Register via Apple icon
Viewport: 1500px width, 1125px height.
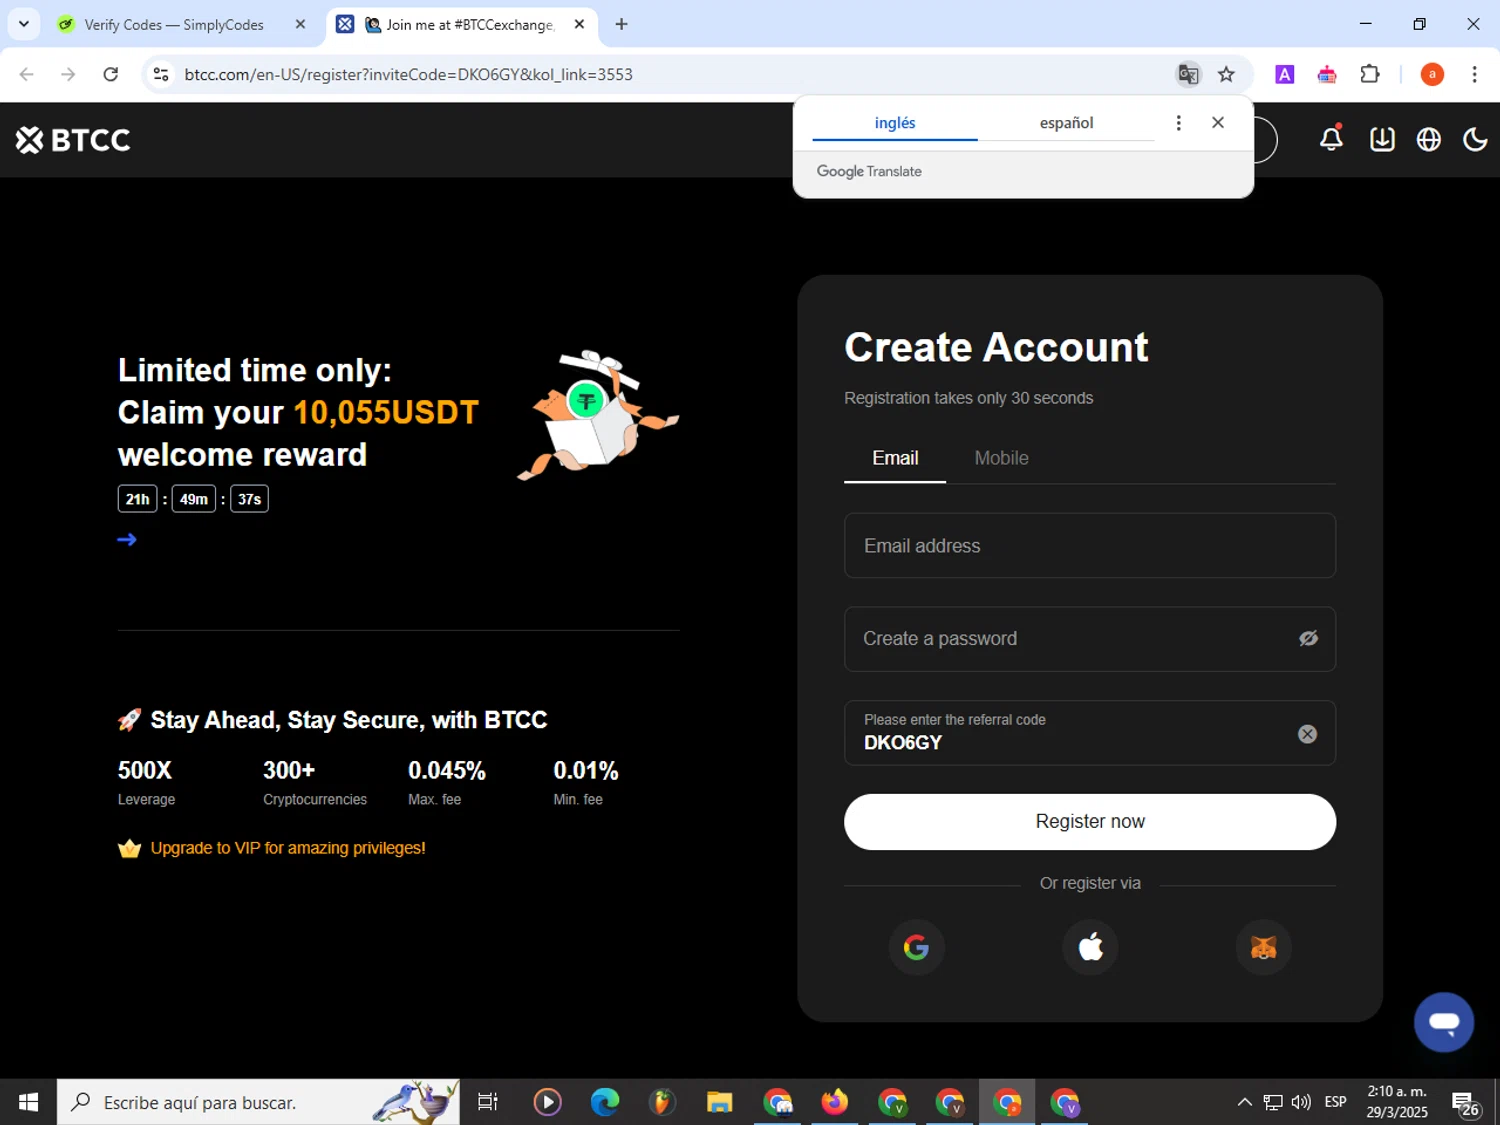1090,947
